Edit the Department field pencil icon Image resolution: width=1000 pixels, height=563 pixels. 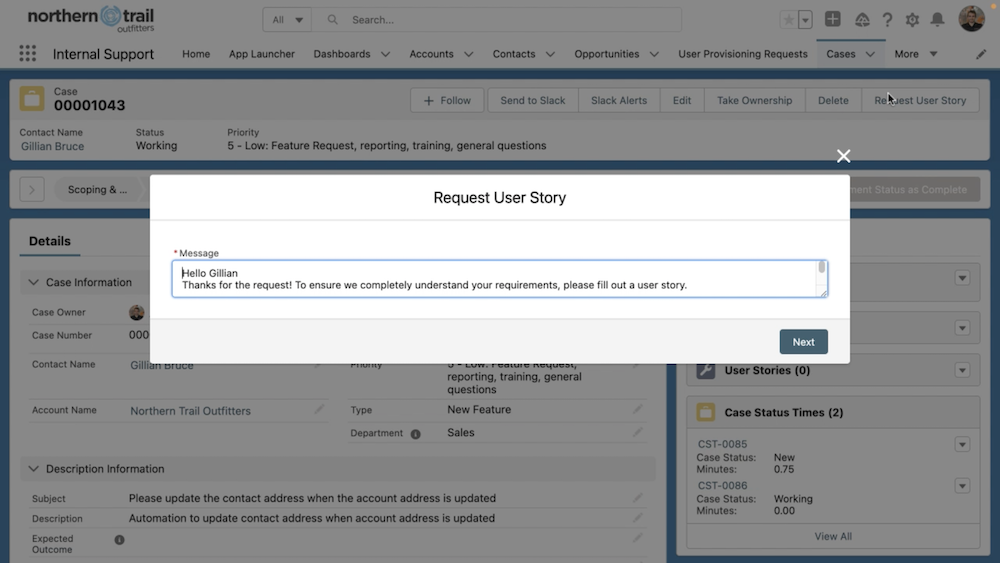tap(637, 432)
